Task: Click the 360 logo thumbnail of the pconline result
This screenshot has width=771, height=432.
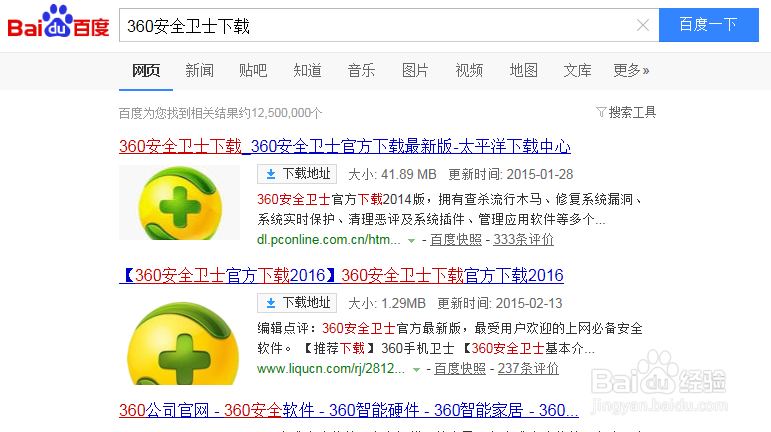Action: pyautogui.click(x=179, y=202)
